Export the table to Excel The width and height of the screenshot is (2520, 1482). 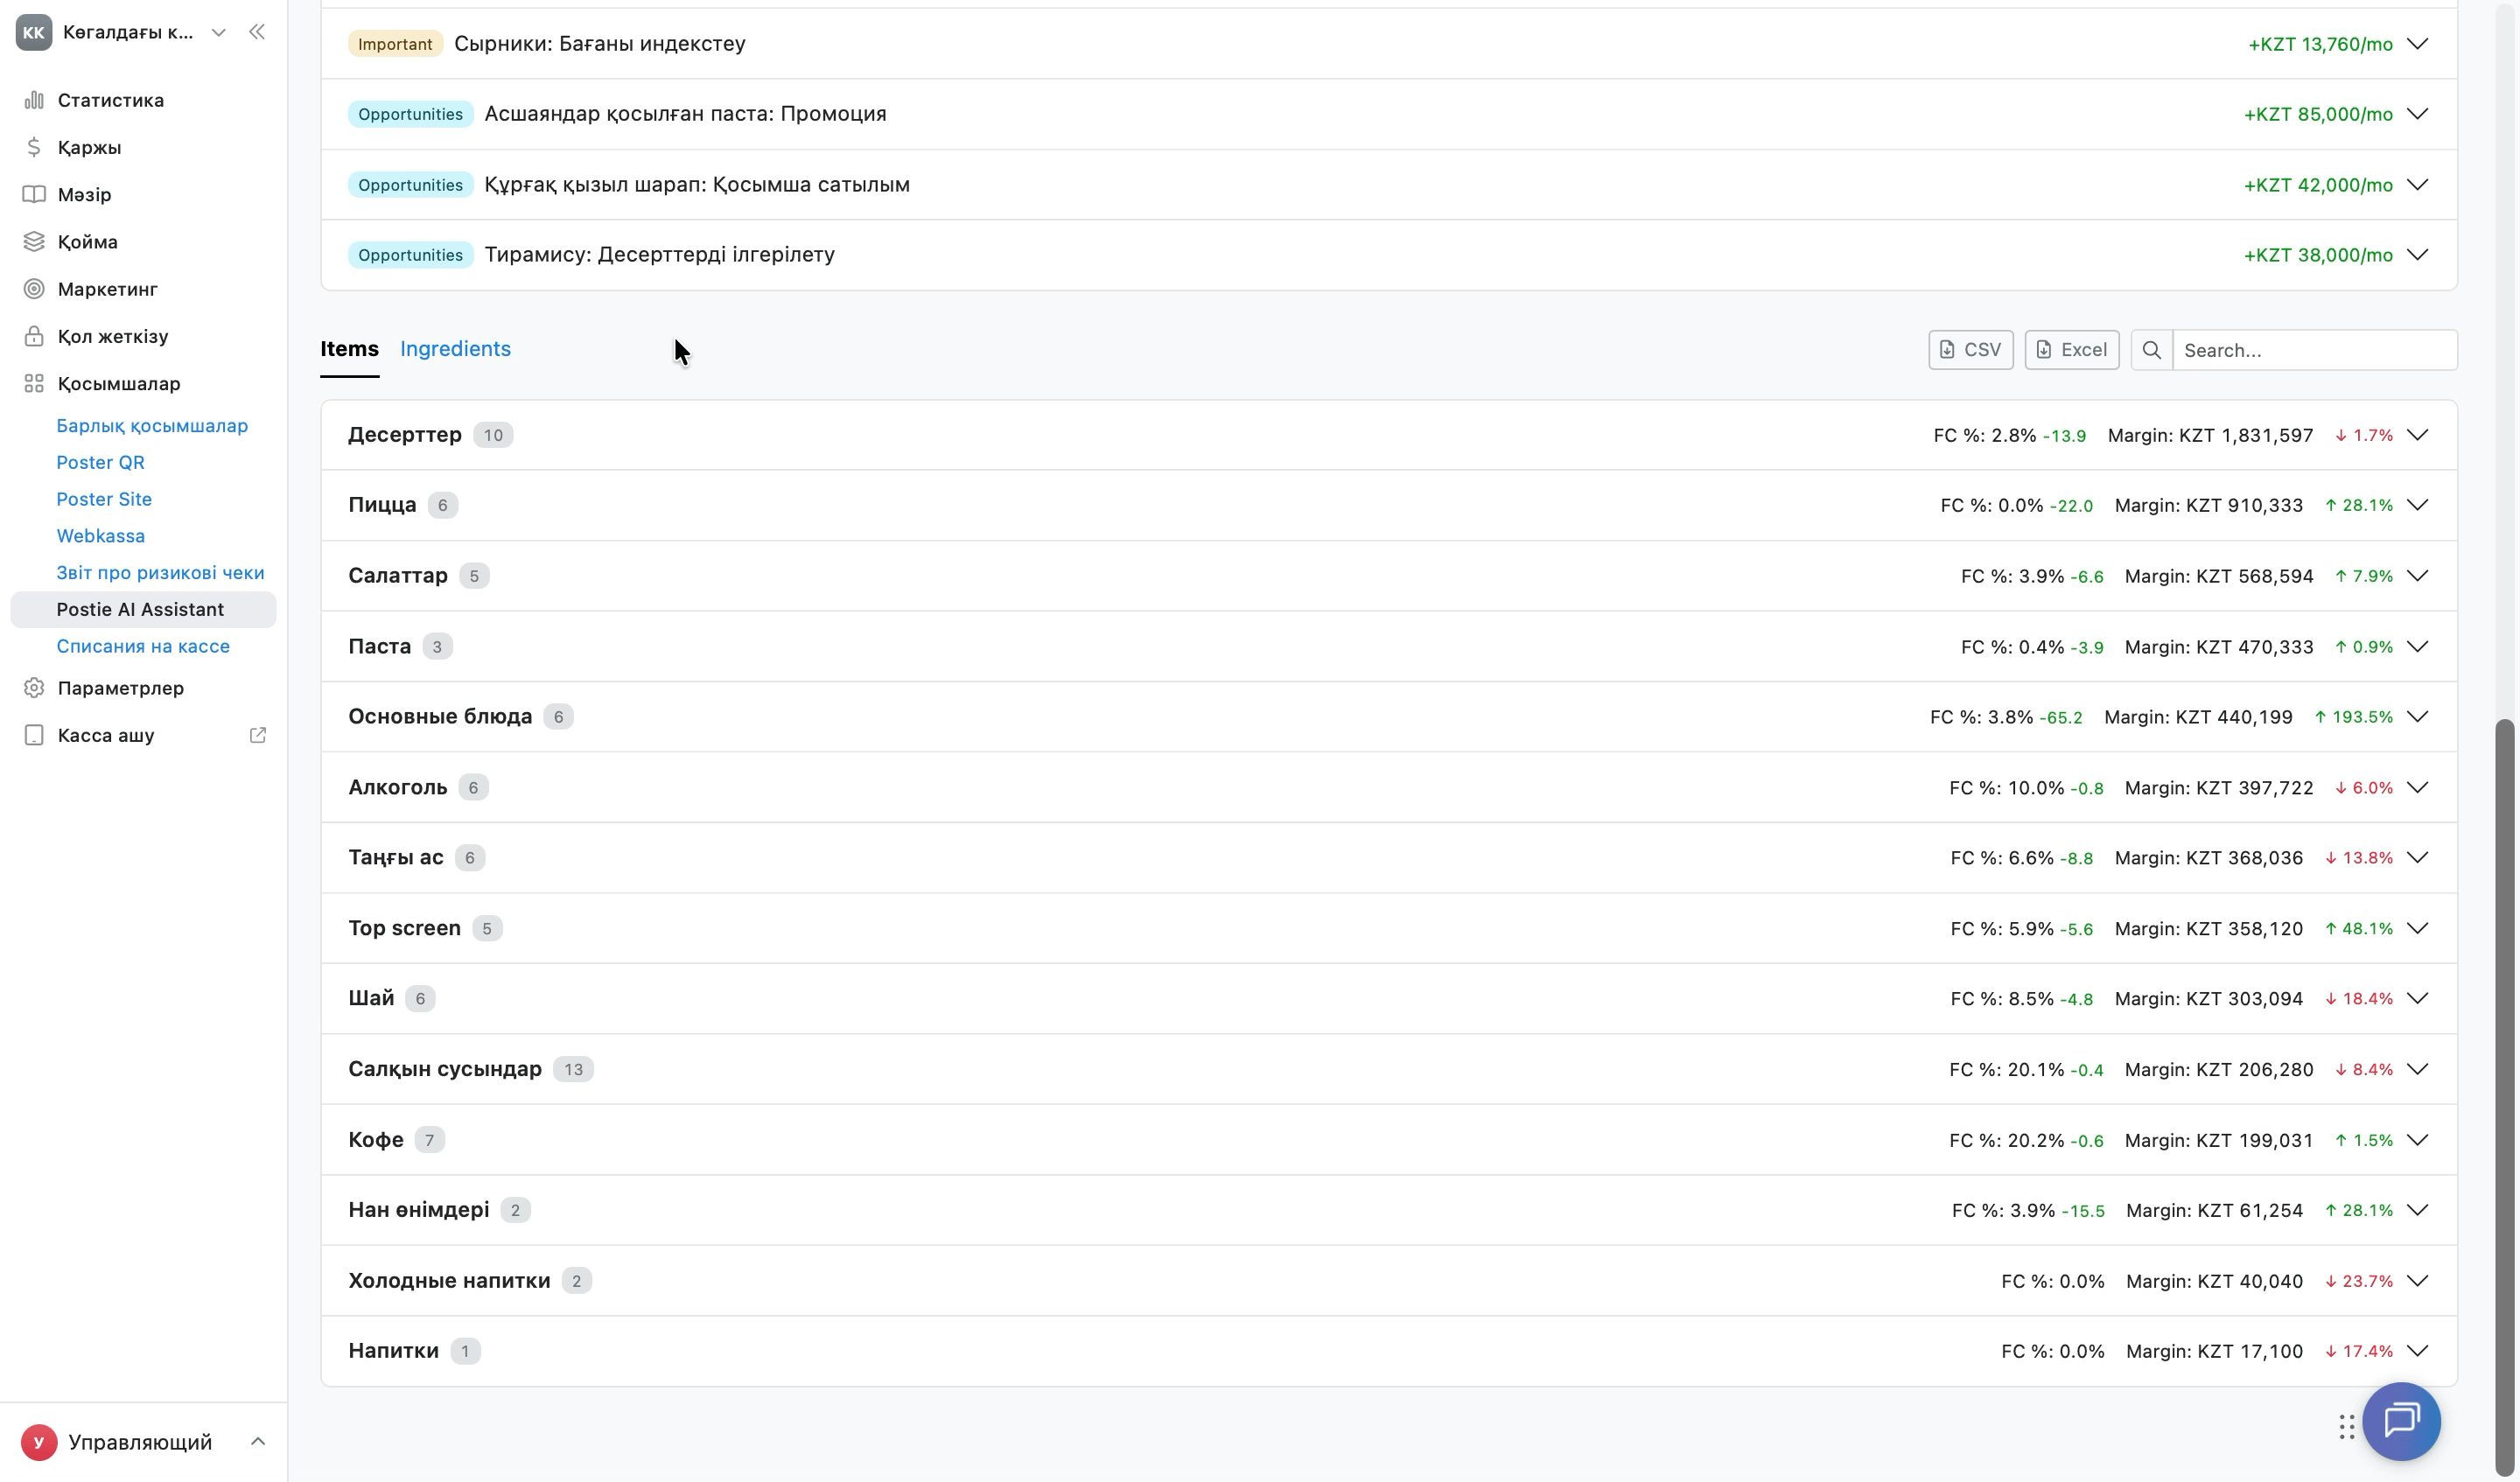pos(2071,350)
